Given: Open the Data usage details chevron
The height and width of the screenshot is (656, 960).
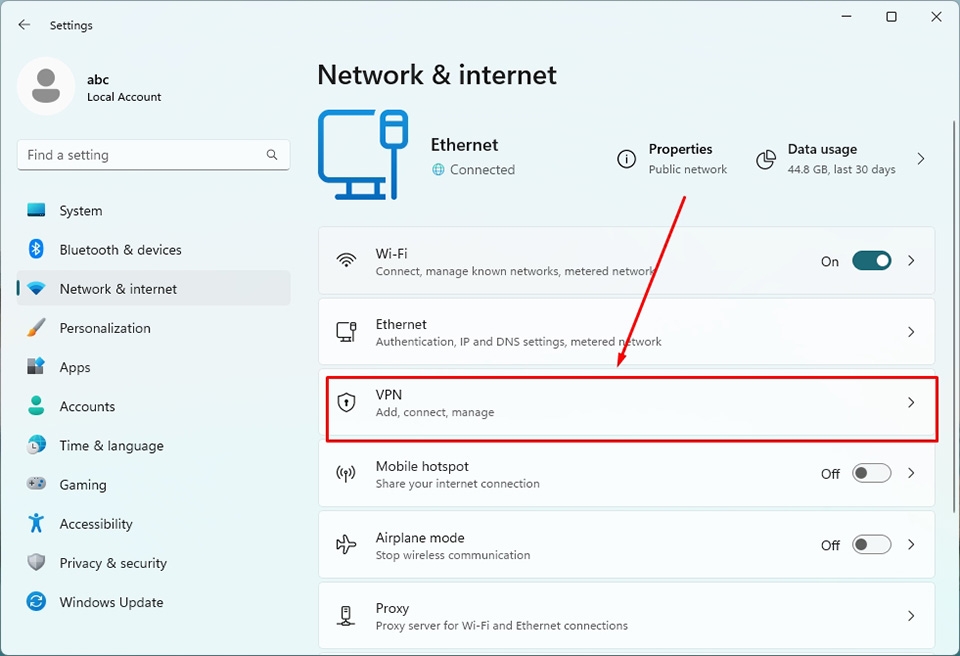Looking at the screenshot, I should [921, 158].
